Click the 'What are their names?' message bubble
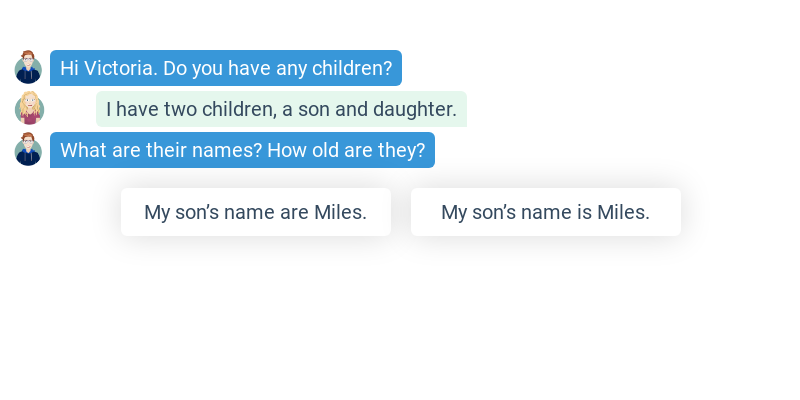The image size is (800, 400). (242, 150)
